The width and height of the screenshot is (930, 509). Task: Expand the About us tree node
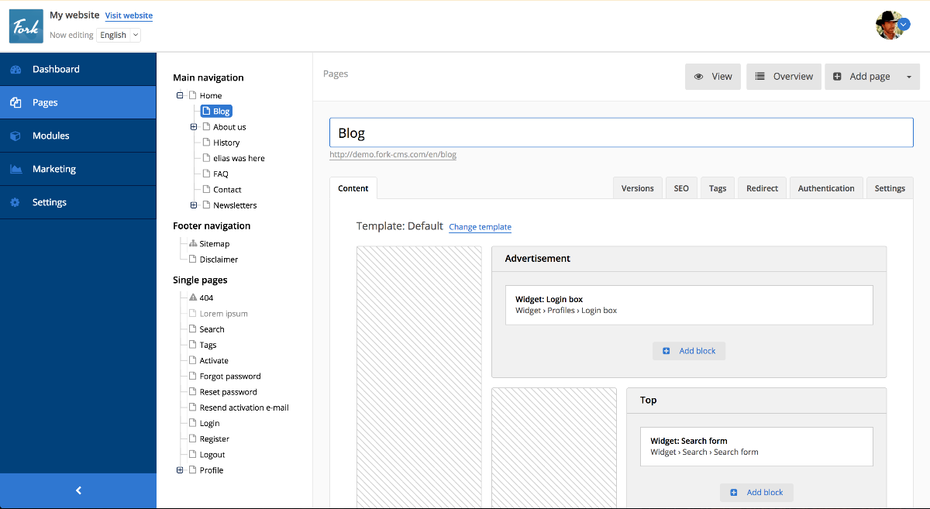[x=193, y=126]
